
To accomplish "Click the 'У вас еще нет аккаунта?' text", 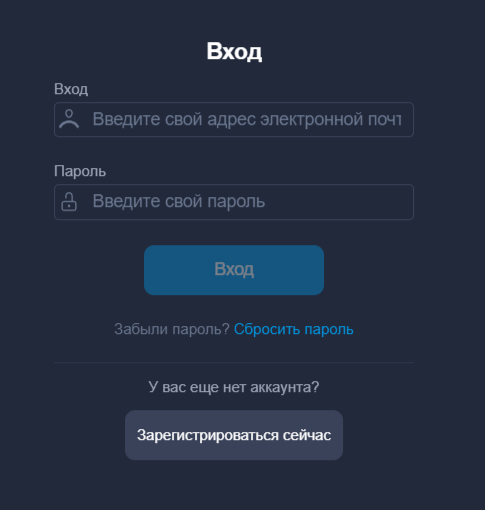I will click(234, 387).
